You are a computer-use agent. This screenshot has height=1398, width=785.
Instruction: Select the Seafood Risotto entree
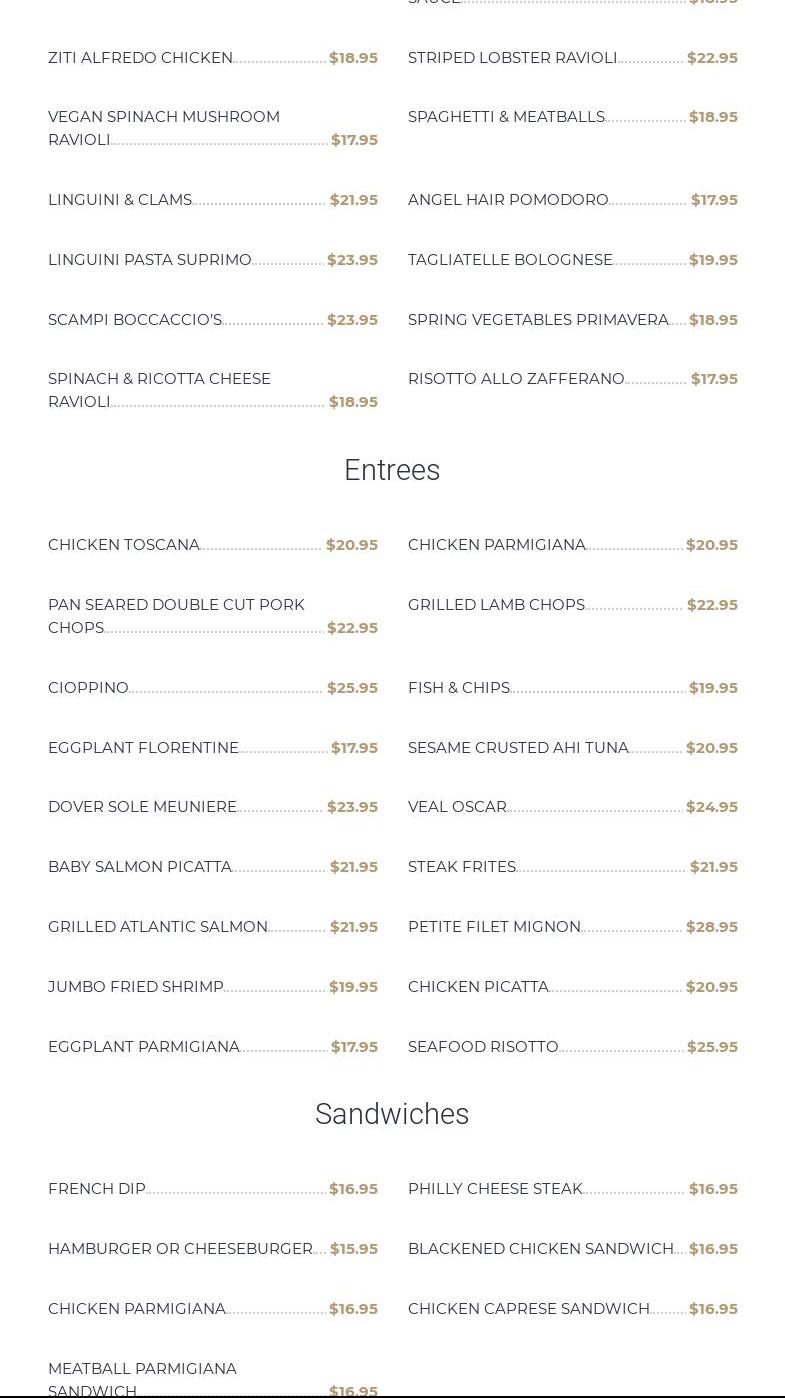pos(483,1047)
